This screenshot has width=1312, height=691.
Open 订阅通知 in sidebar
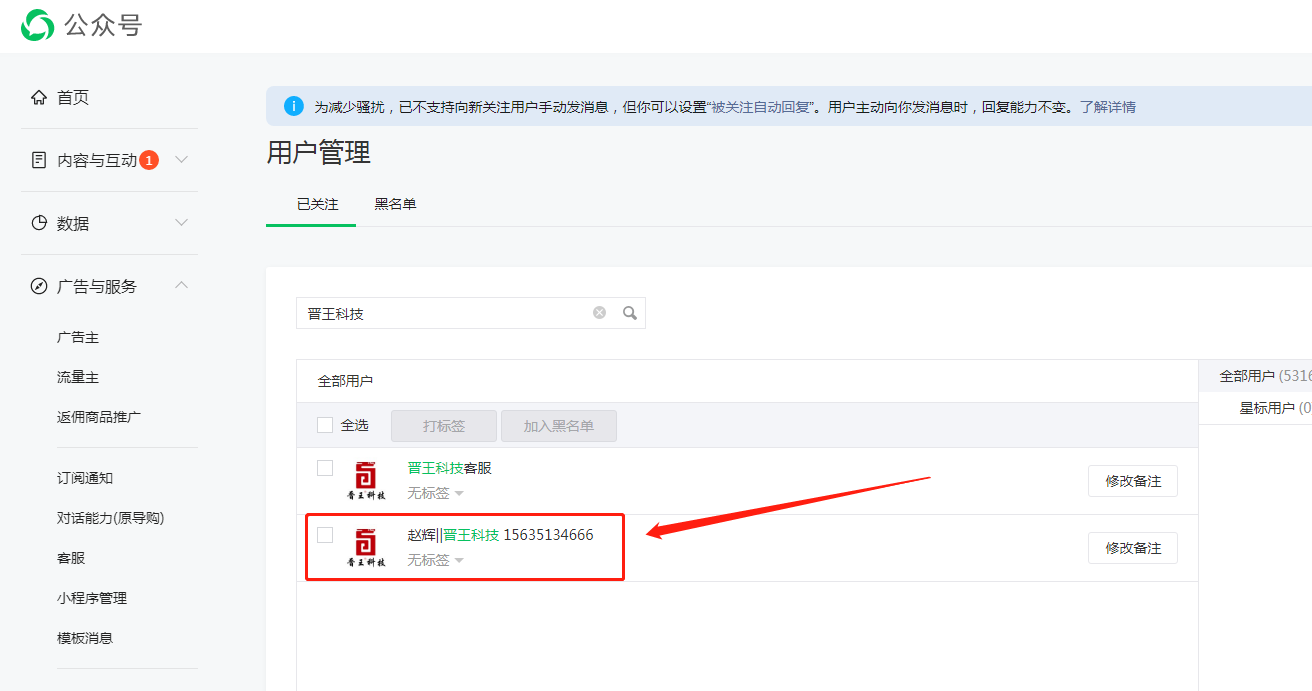pos(85,478)
